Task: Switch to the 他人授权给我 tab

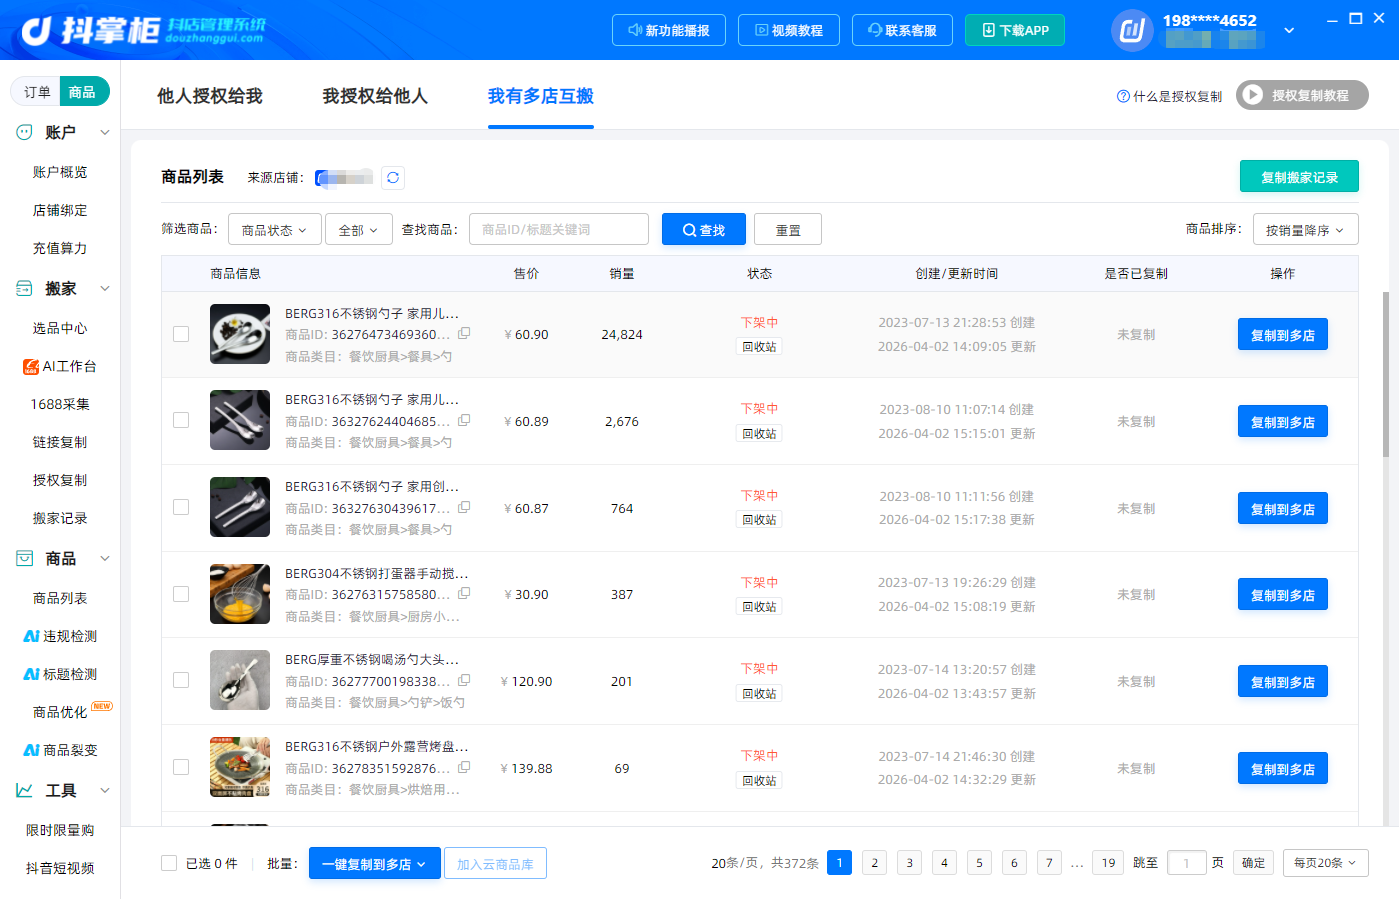Action: point(210,96)
